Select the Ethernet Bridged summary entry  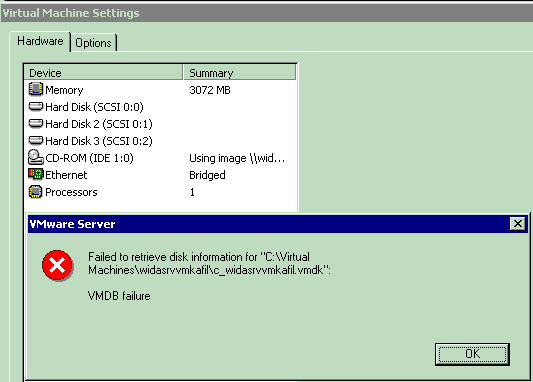(x=207, y=175)
